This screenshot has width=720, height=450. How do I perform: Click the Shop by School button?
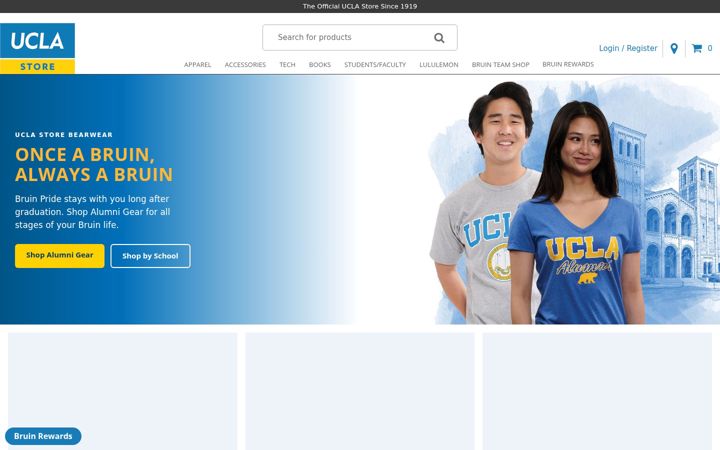click(150, 256)
